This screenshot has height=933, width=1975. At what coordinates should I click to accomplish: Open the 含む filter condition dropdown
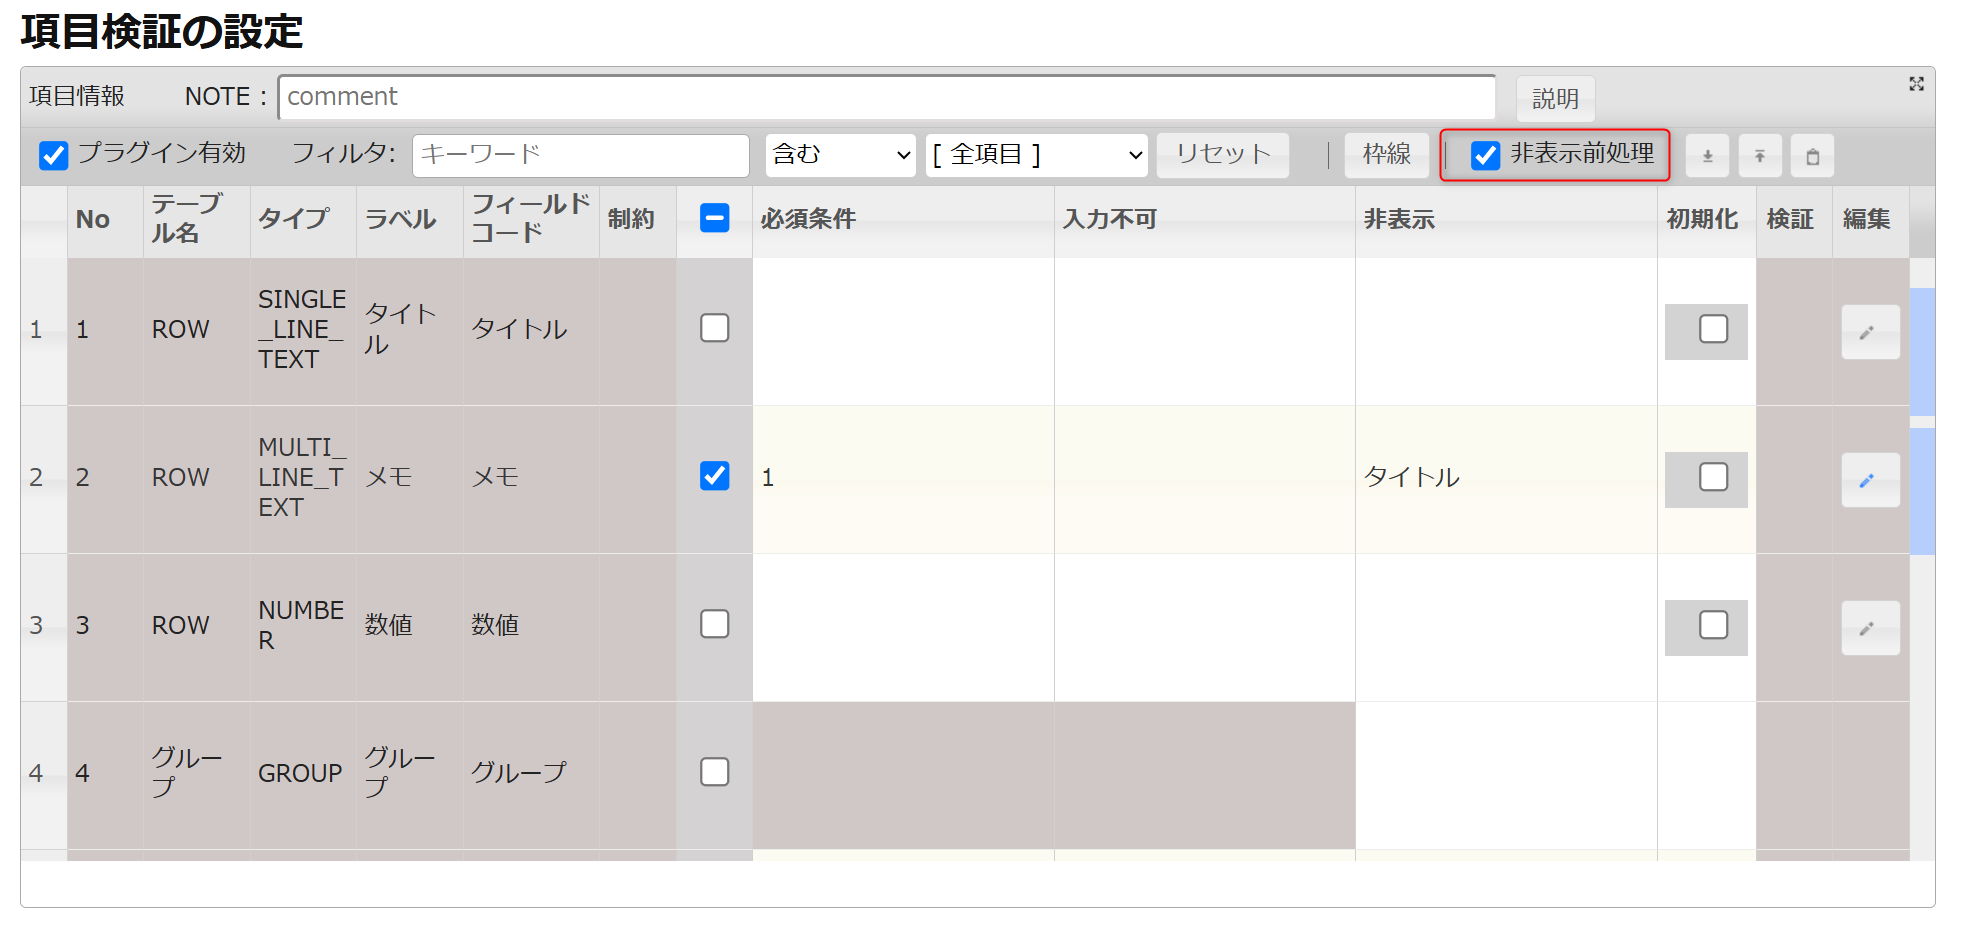tap(840, 155)
